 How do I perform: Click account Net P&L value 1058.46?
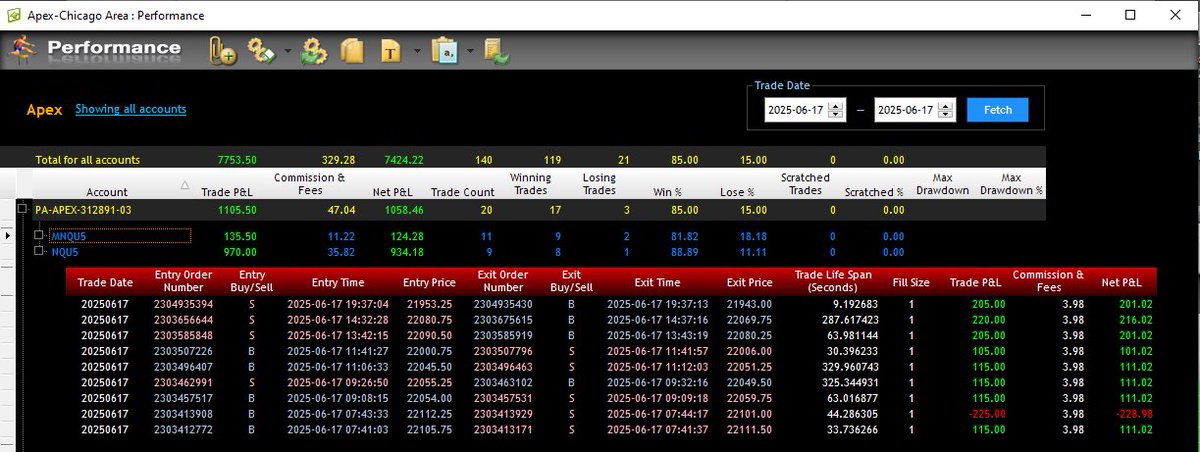403,210
